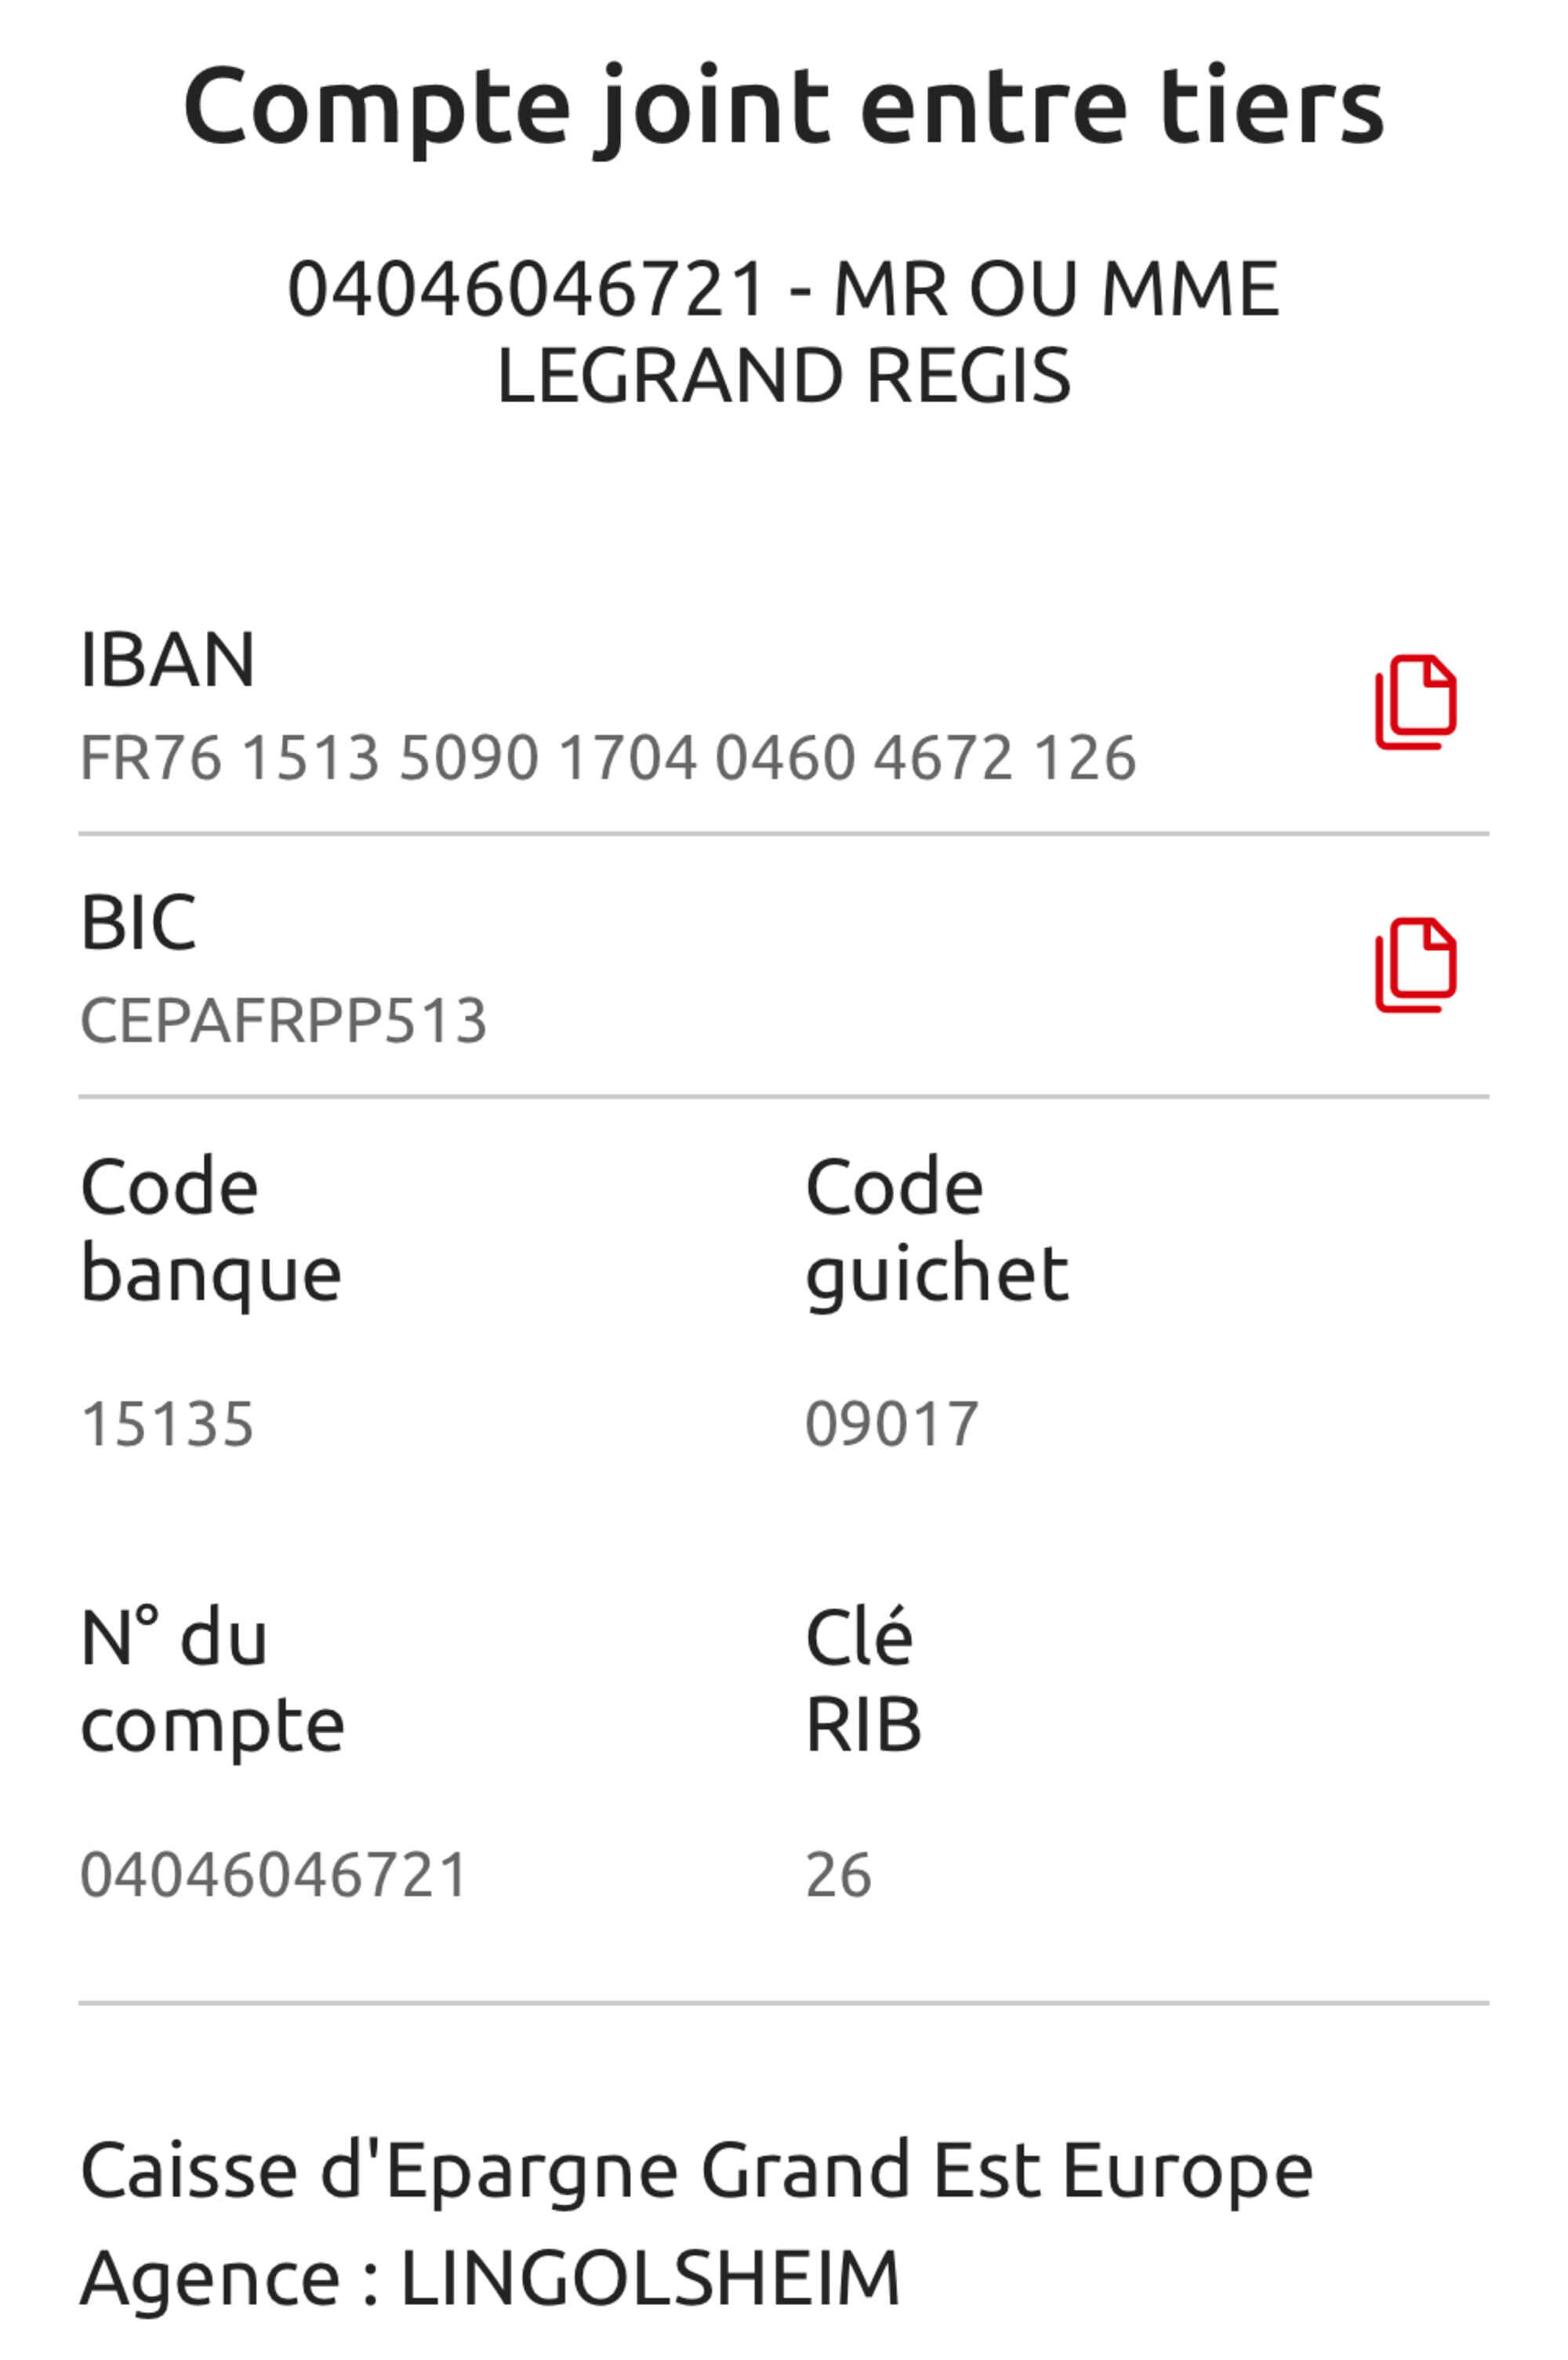Image resolution: width=1568 pixels, height=2360 pixels.
Task: Click the BIC field label
Action: coord(139,922)
